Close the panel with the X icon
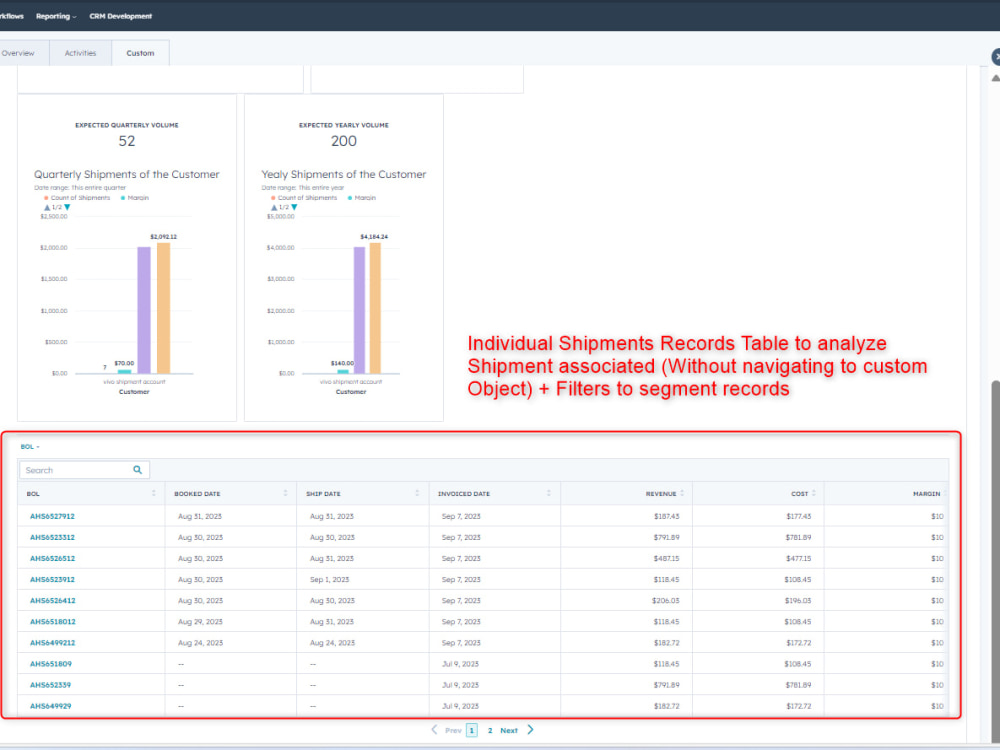 996,57
